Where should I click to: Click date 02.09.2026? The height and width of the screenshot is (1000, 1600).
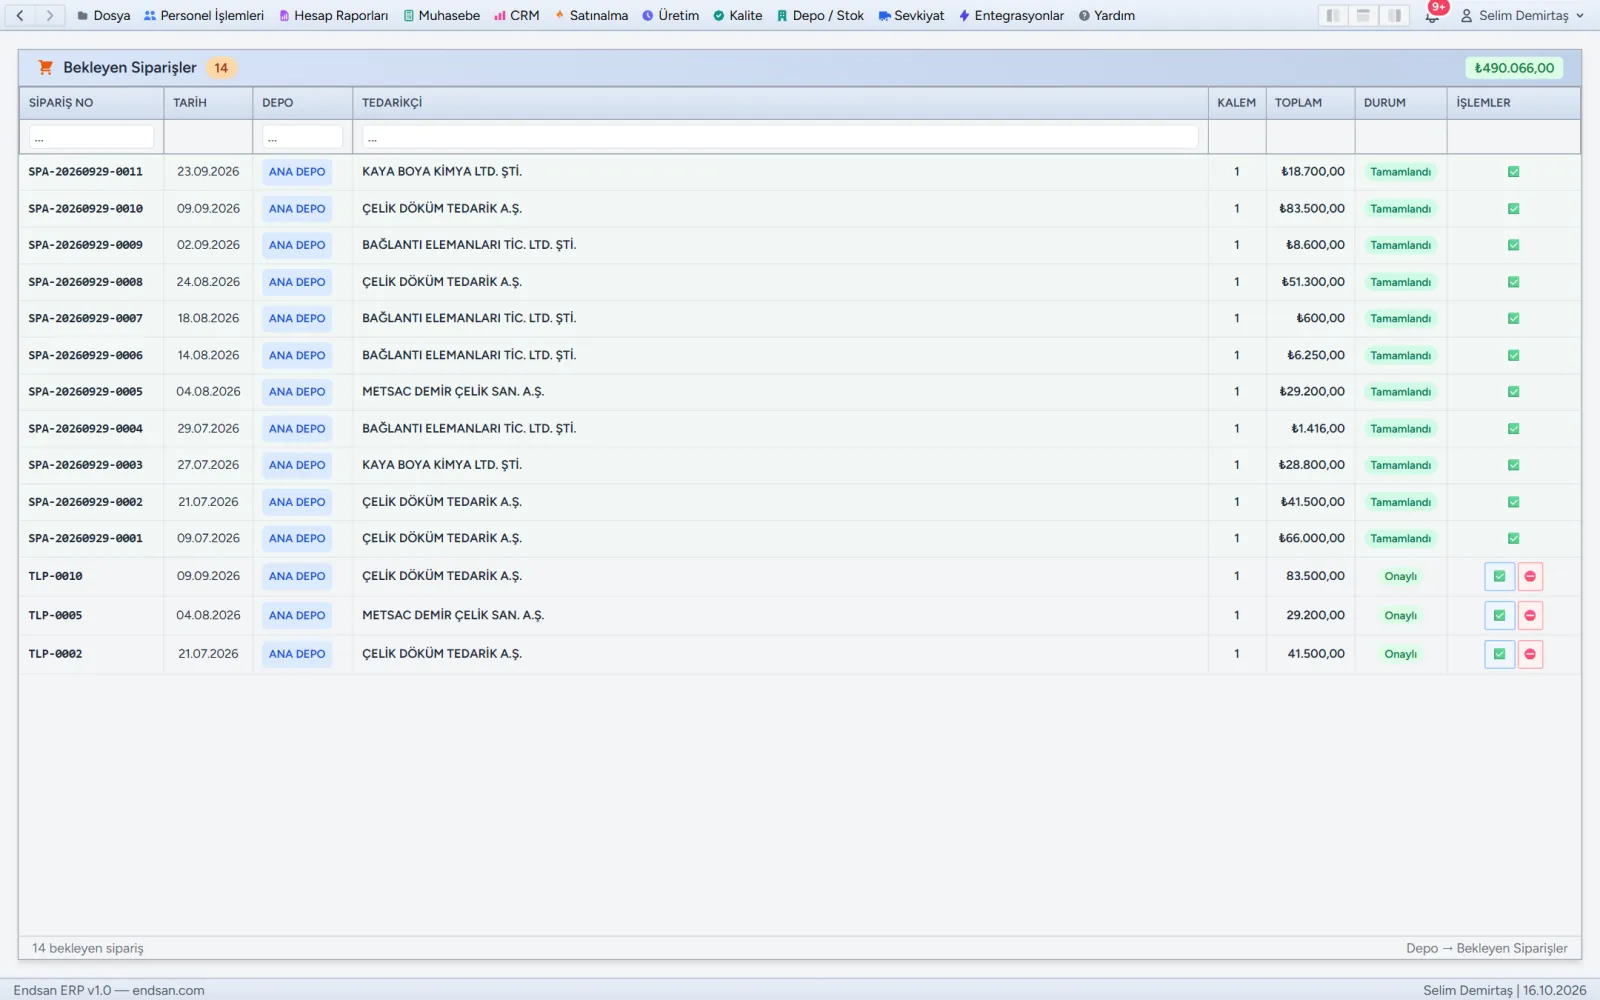point(208,245)
